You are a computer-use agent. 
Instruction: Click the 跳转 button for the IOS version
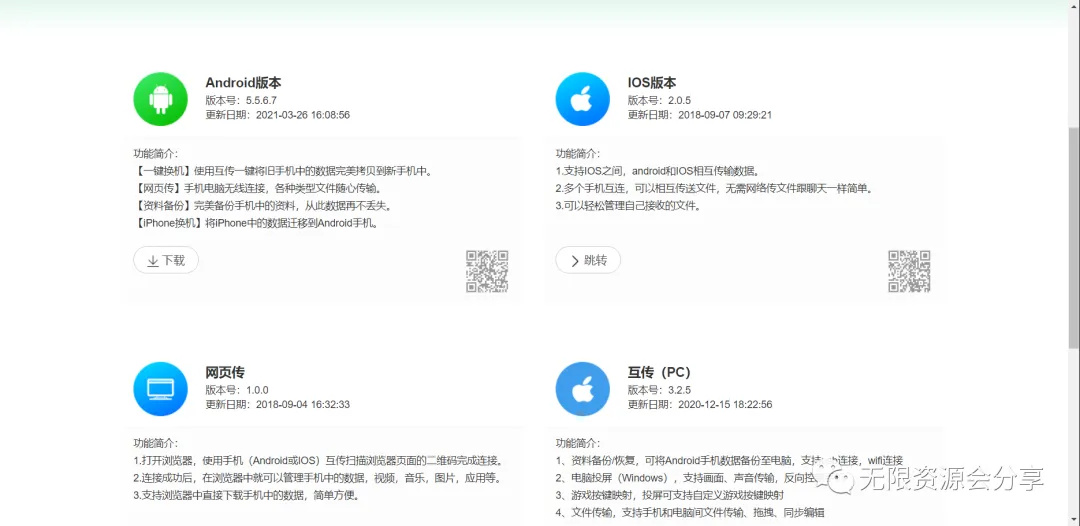[588, 260]
